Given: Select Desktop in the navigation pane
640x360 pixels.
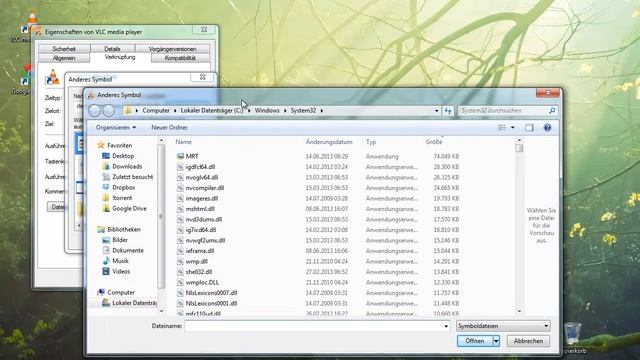Looking at the screenshot, I should [123, 156].
